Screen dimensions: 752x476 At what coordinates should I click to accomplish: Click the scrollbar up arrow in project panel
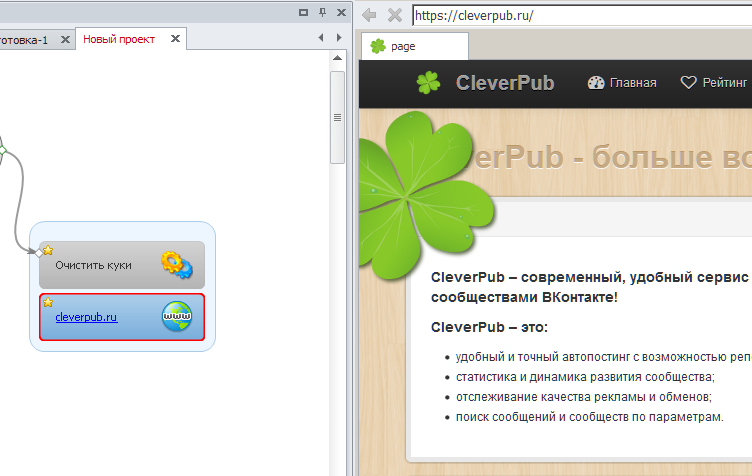point(337,58)
